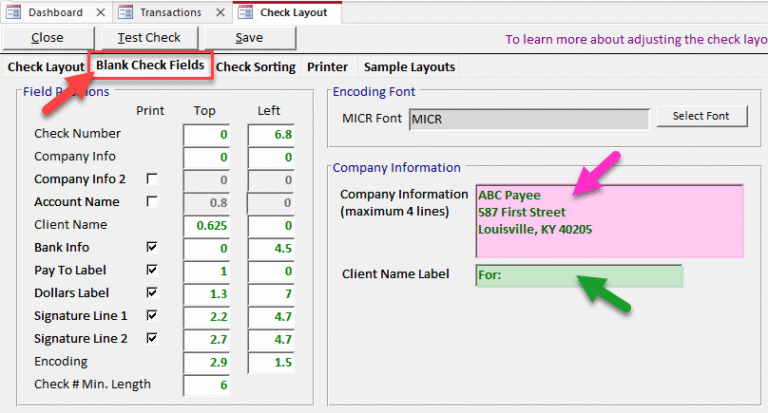This screenshot has width=768, height=413.
Task: Open the Sample Layouts tab
Action: [x=409, y=67]
